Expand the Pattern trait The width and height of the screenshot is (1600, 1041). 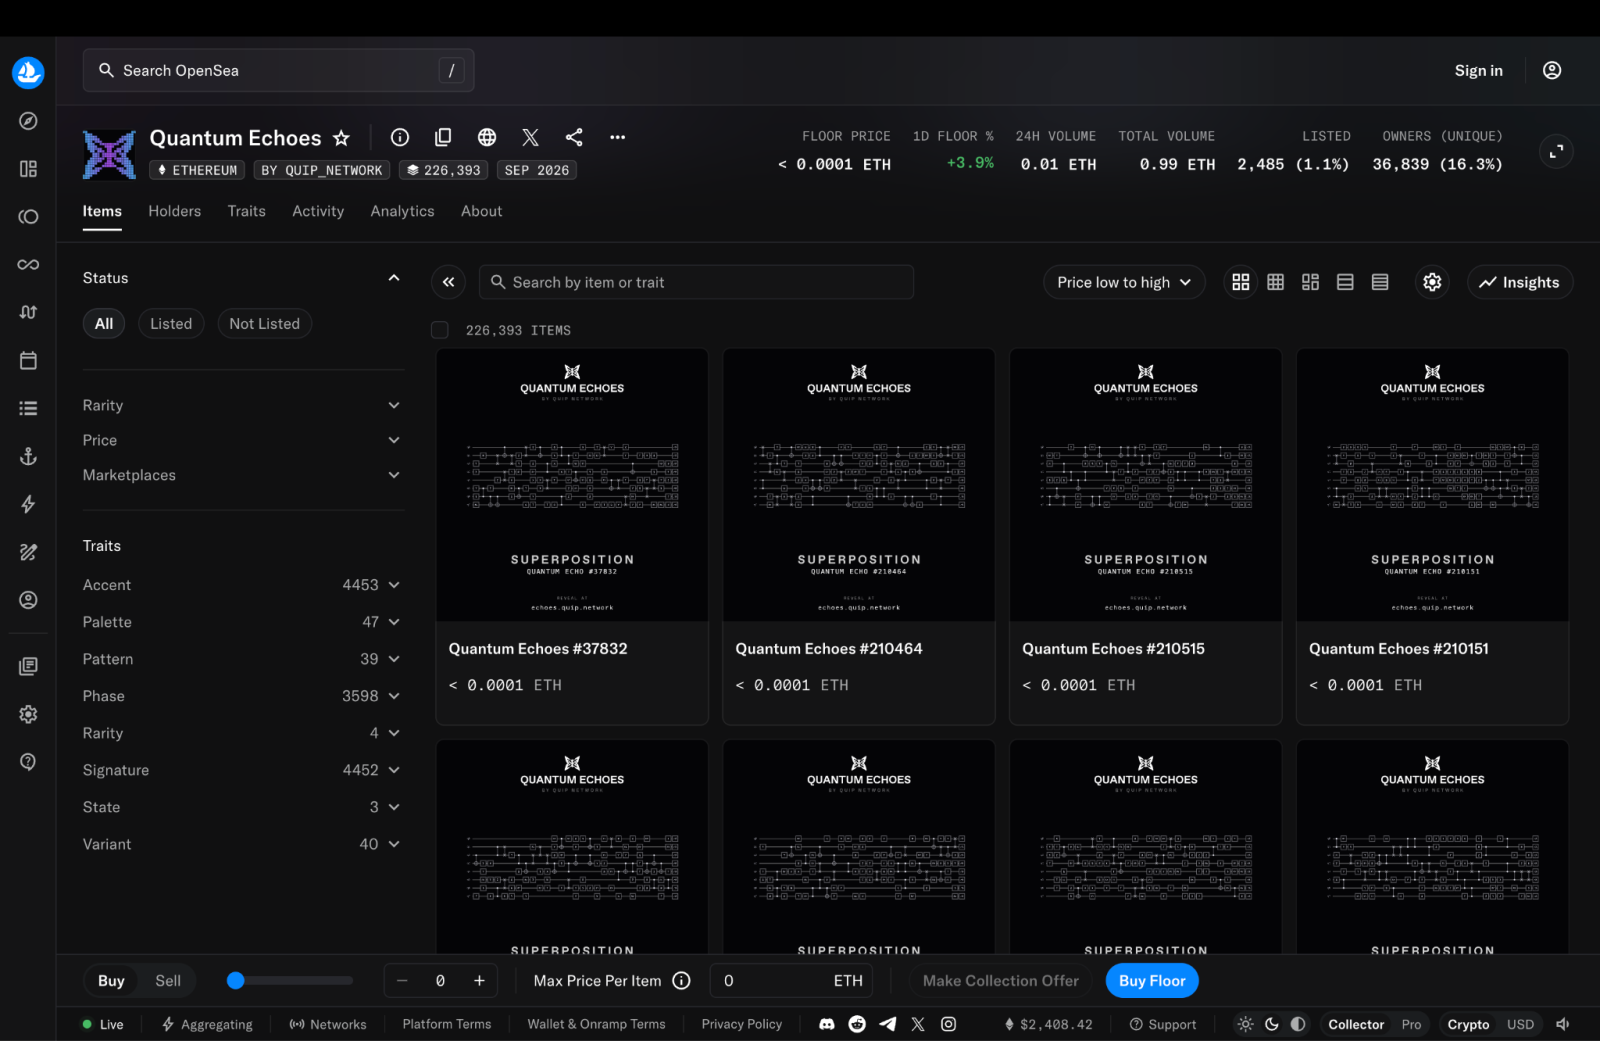tap(241, 659)
